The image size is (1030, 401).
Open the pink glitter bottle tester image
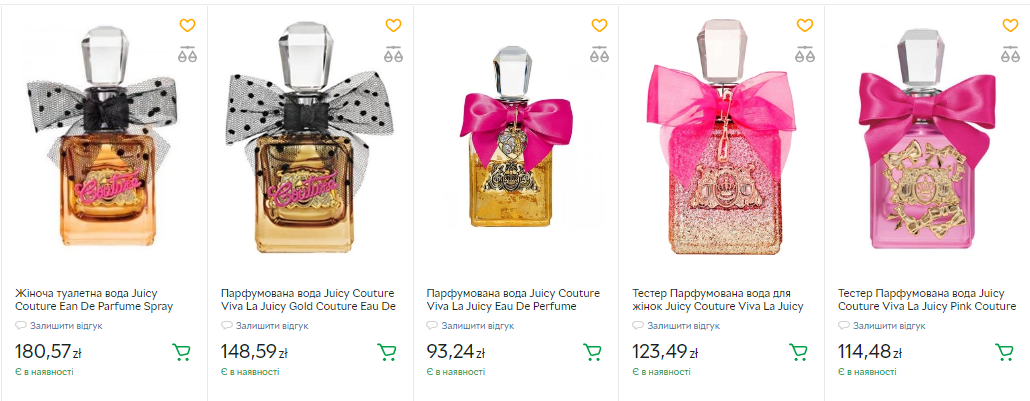tap(721, 137)
